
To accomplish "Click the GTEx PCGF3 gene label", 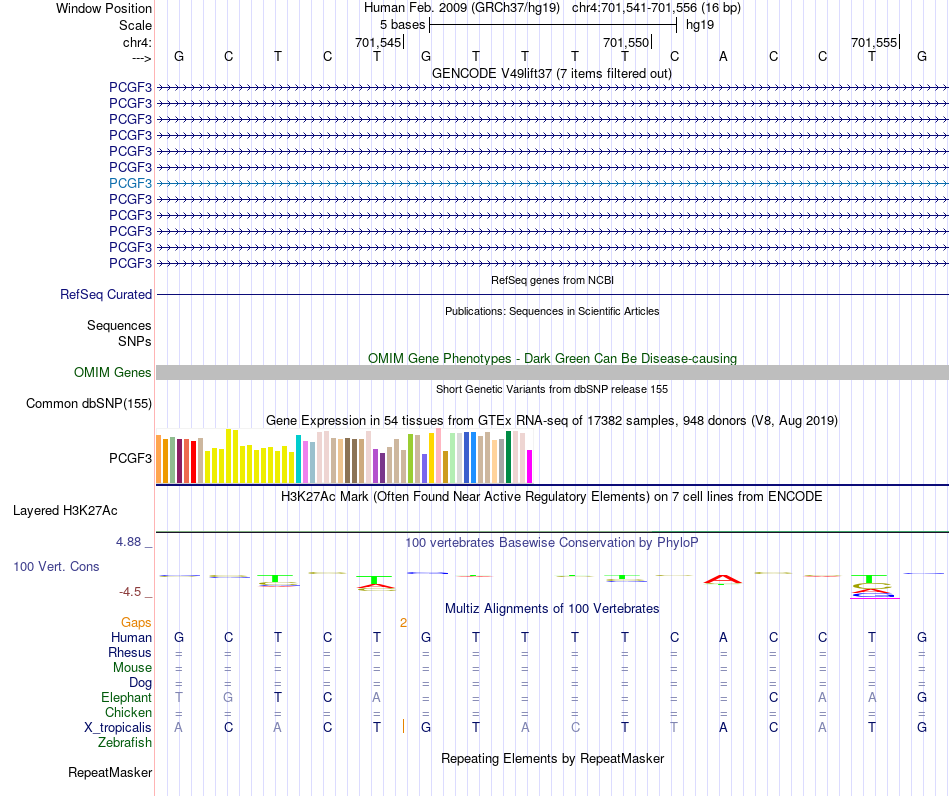I will click(130, 458).
